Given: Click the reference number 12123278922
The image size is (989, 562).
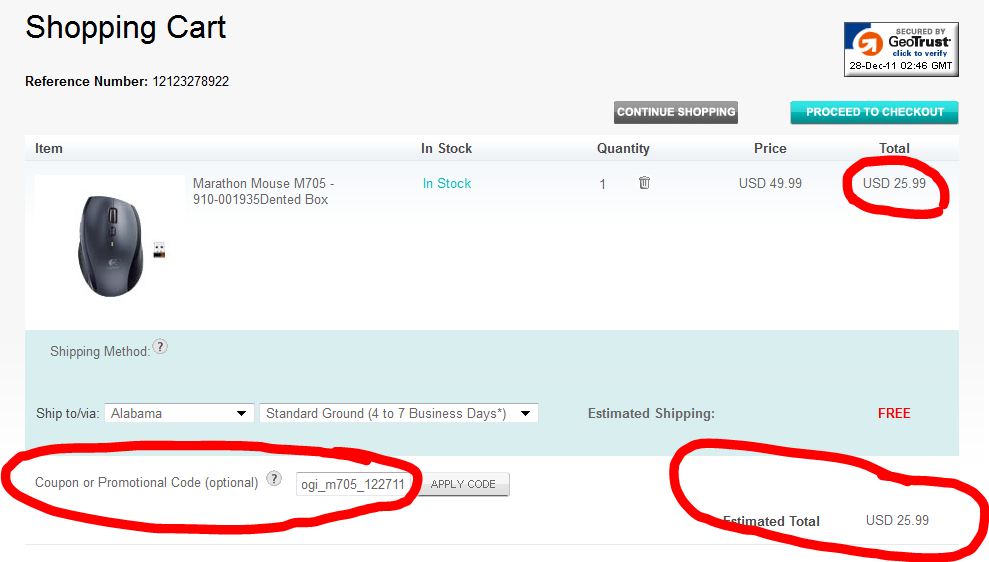Looking at the screenshot, I should [190, 81].
